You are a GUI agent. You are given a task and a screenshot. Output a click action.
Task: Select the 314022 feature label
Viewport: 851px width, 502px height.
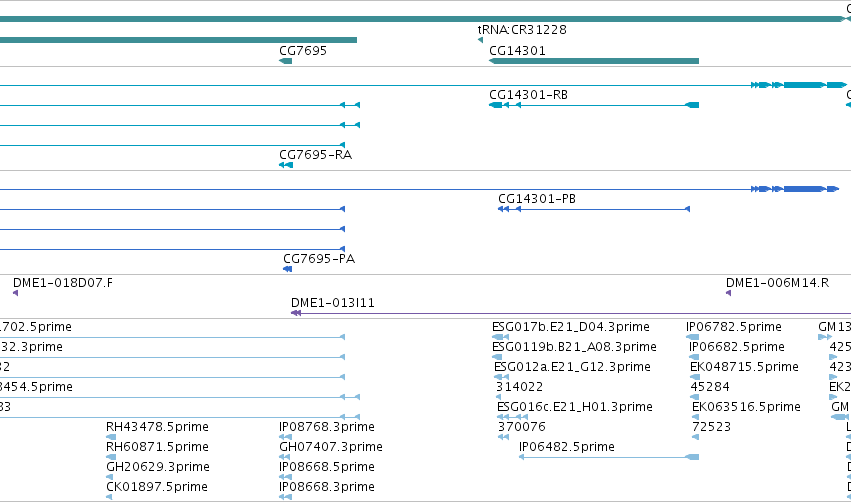(x=519, y=387)
